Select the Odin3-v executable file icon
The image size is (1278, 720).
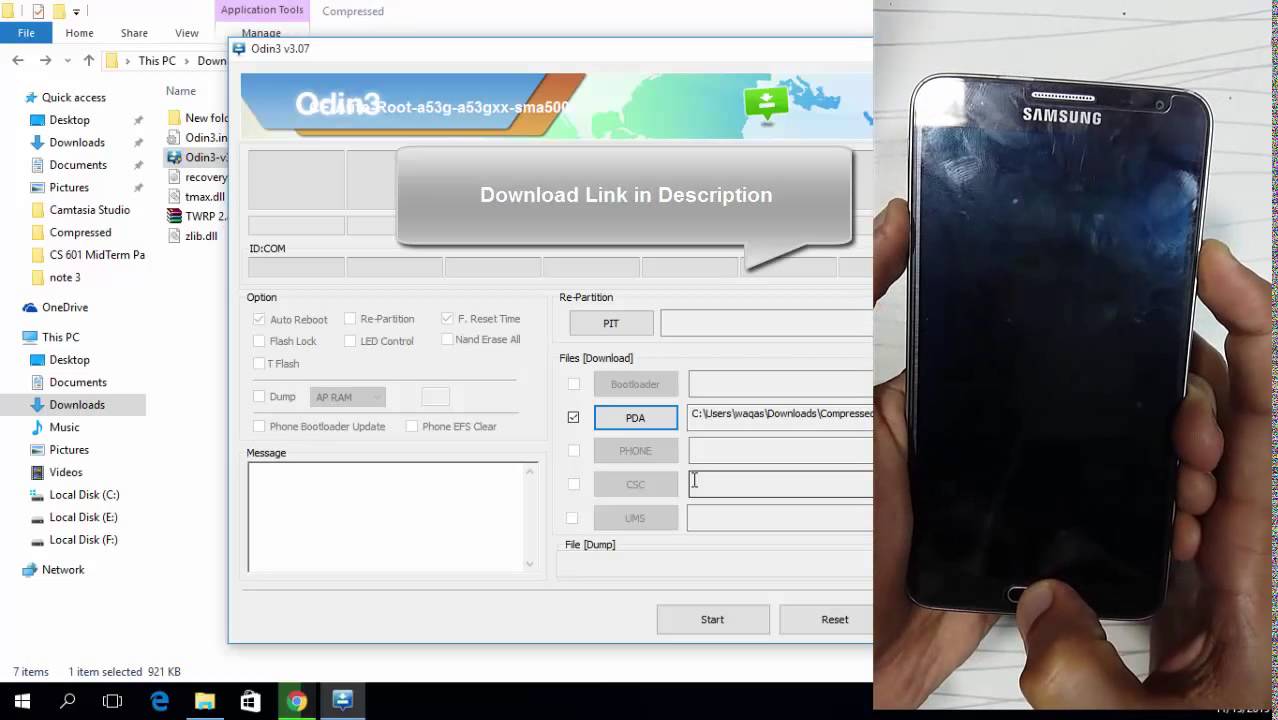point(174,157)
